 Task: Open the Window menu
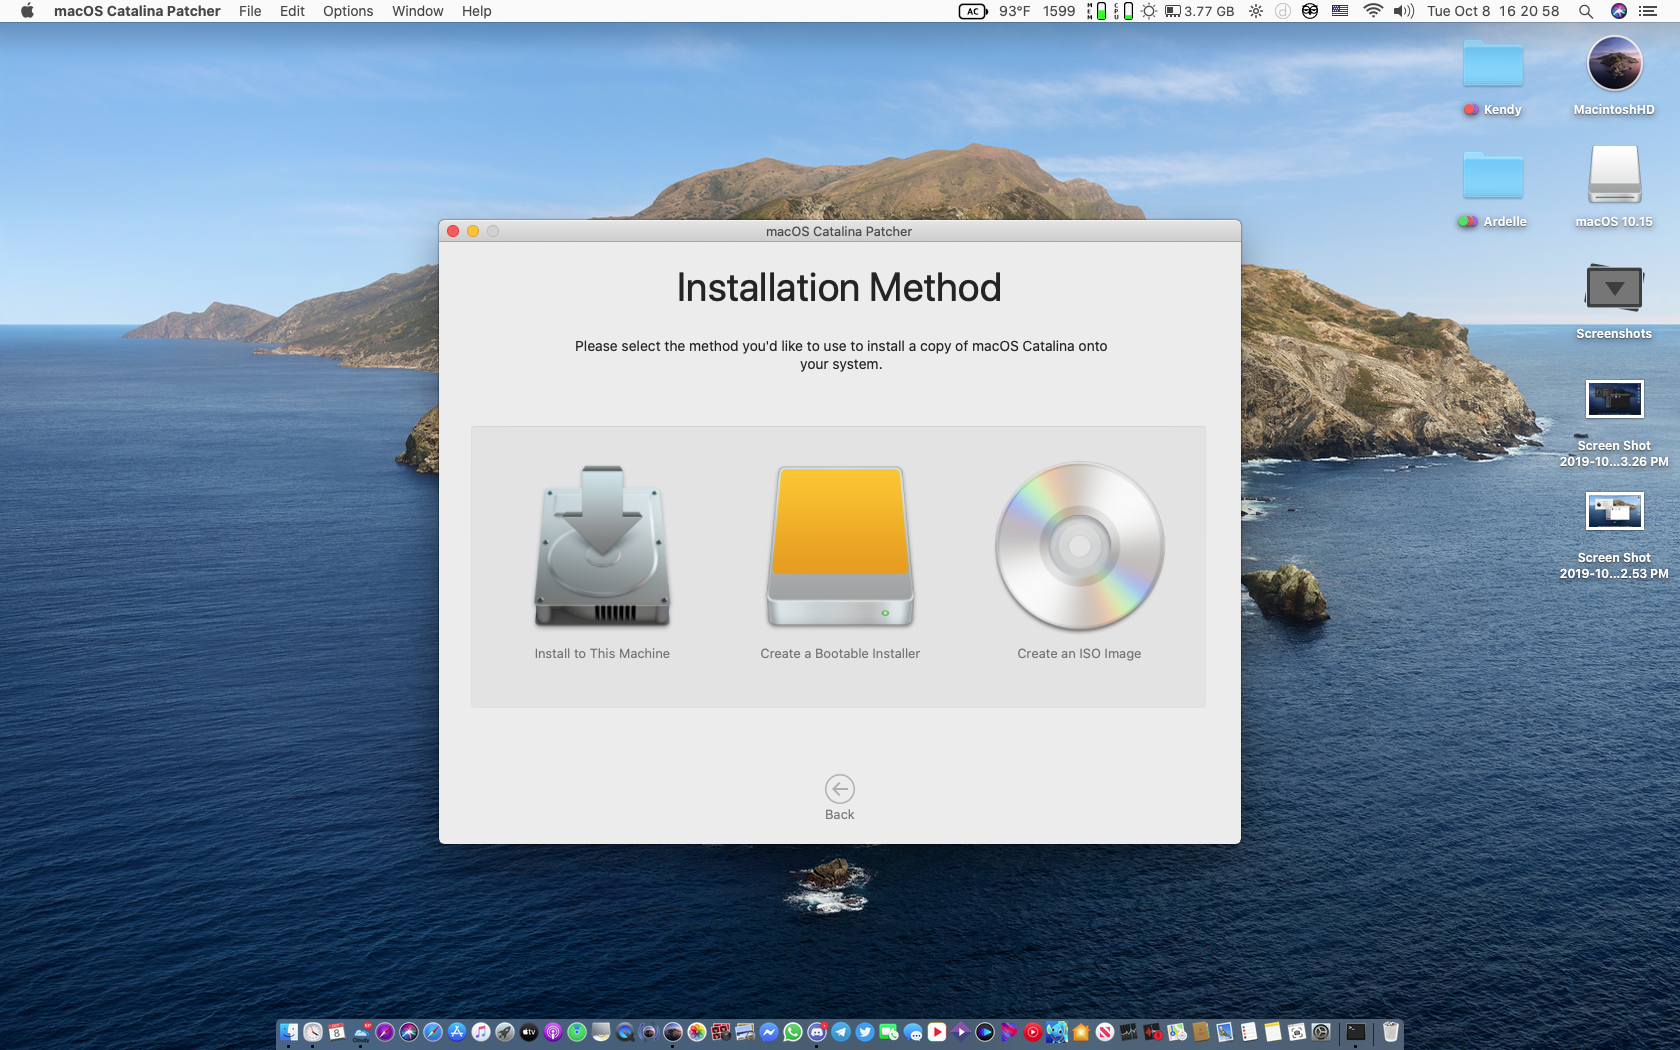tap(418, 11)
